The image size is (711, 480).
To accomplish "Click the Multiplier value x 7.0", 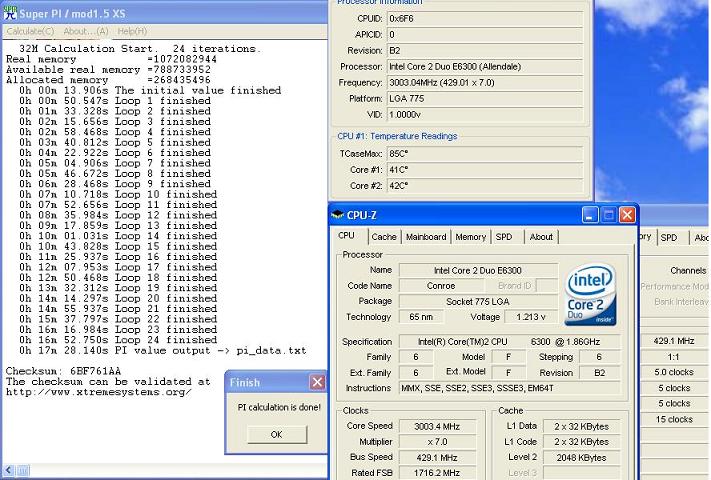I will click(x=437, y=442).
